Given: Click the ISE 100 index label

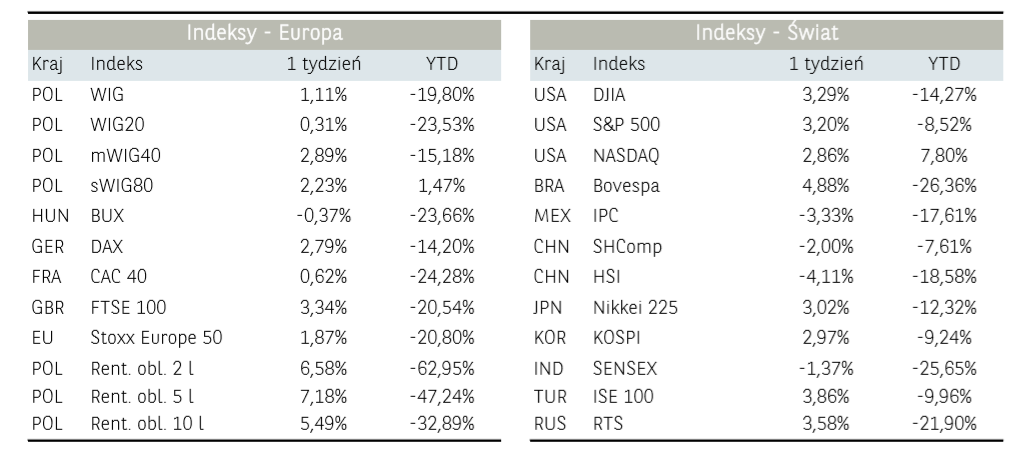Looking at the screenshot, I should (x=623, y=396).
